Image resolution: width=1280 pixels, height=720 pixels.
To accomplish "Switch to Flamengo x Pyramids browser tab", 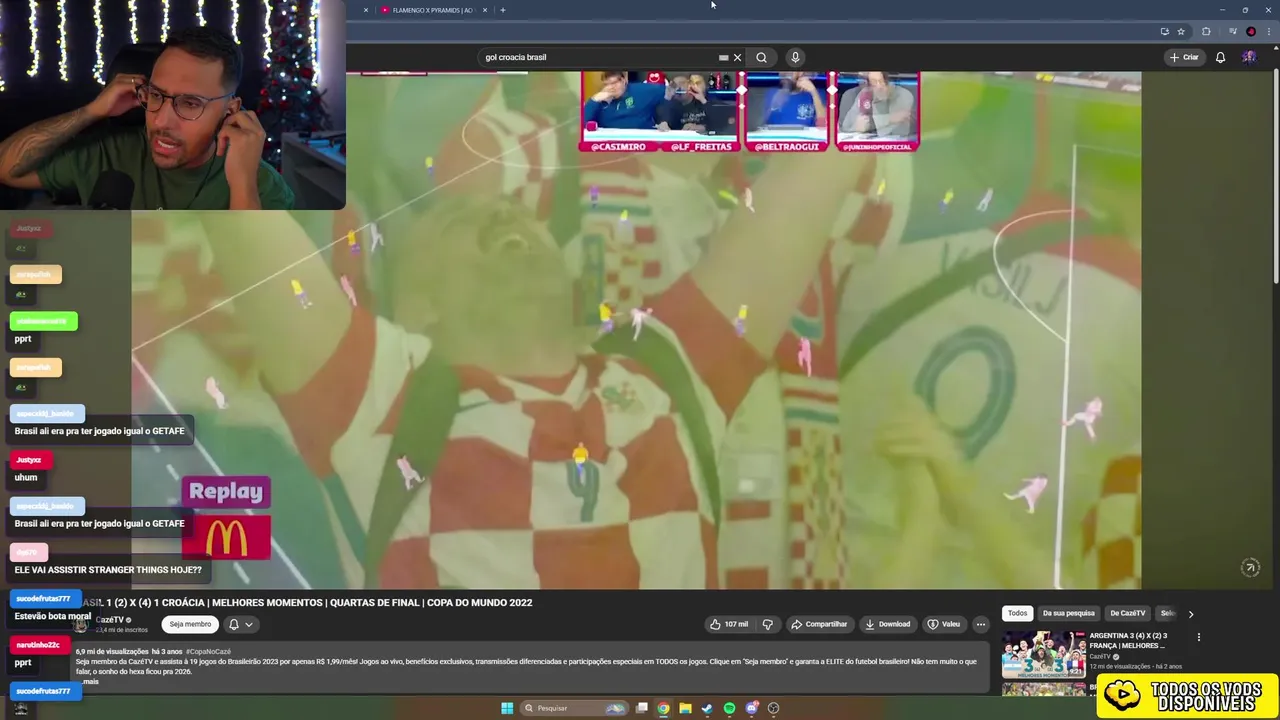I will coord(431,10).
